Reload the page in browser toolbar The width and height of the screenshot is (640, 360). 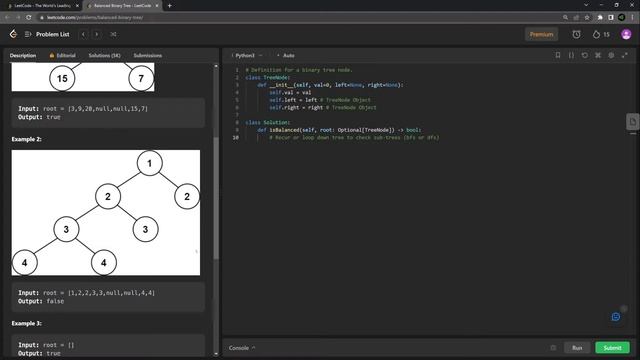coord(29,17)
